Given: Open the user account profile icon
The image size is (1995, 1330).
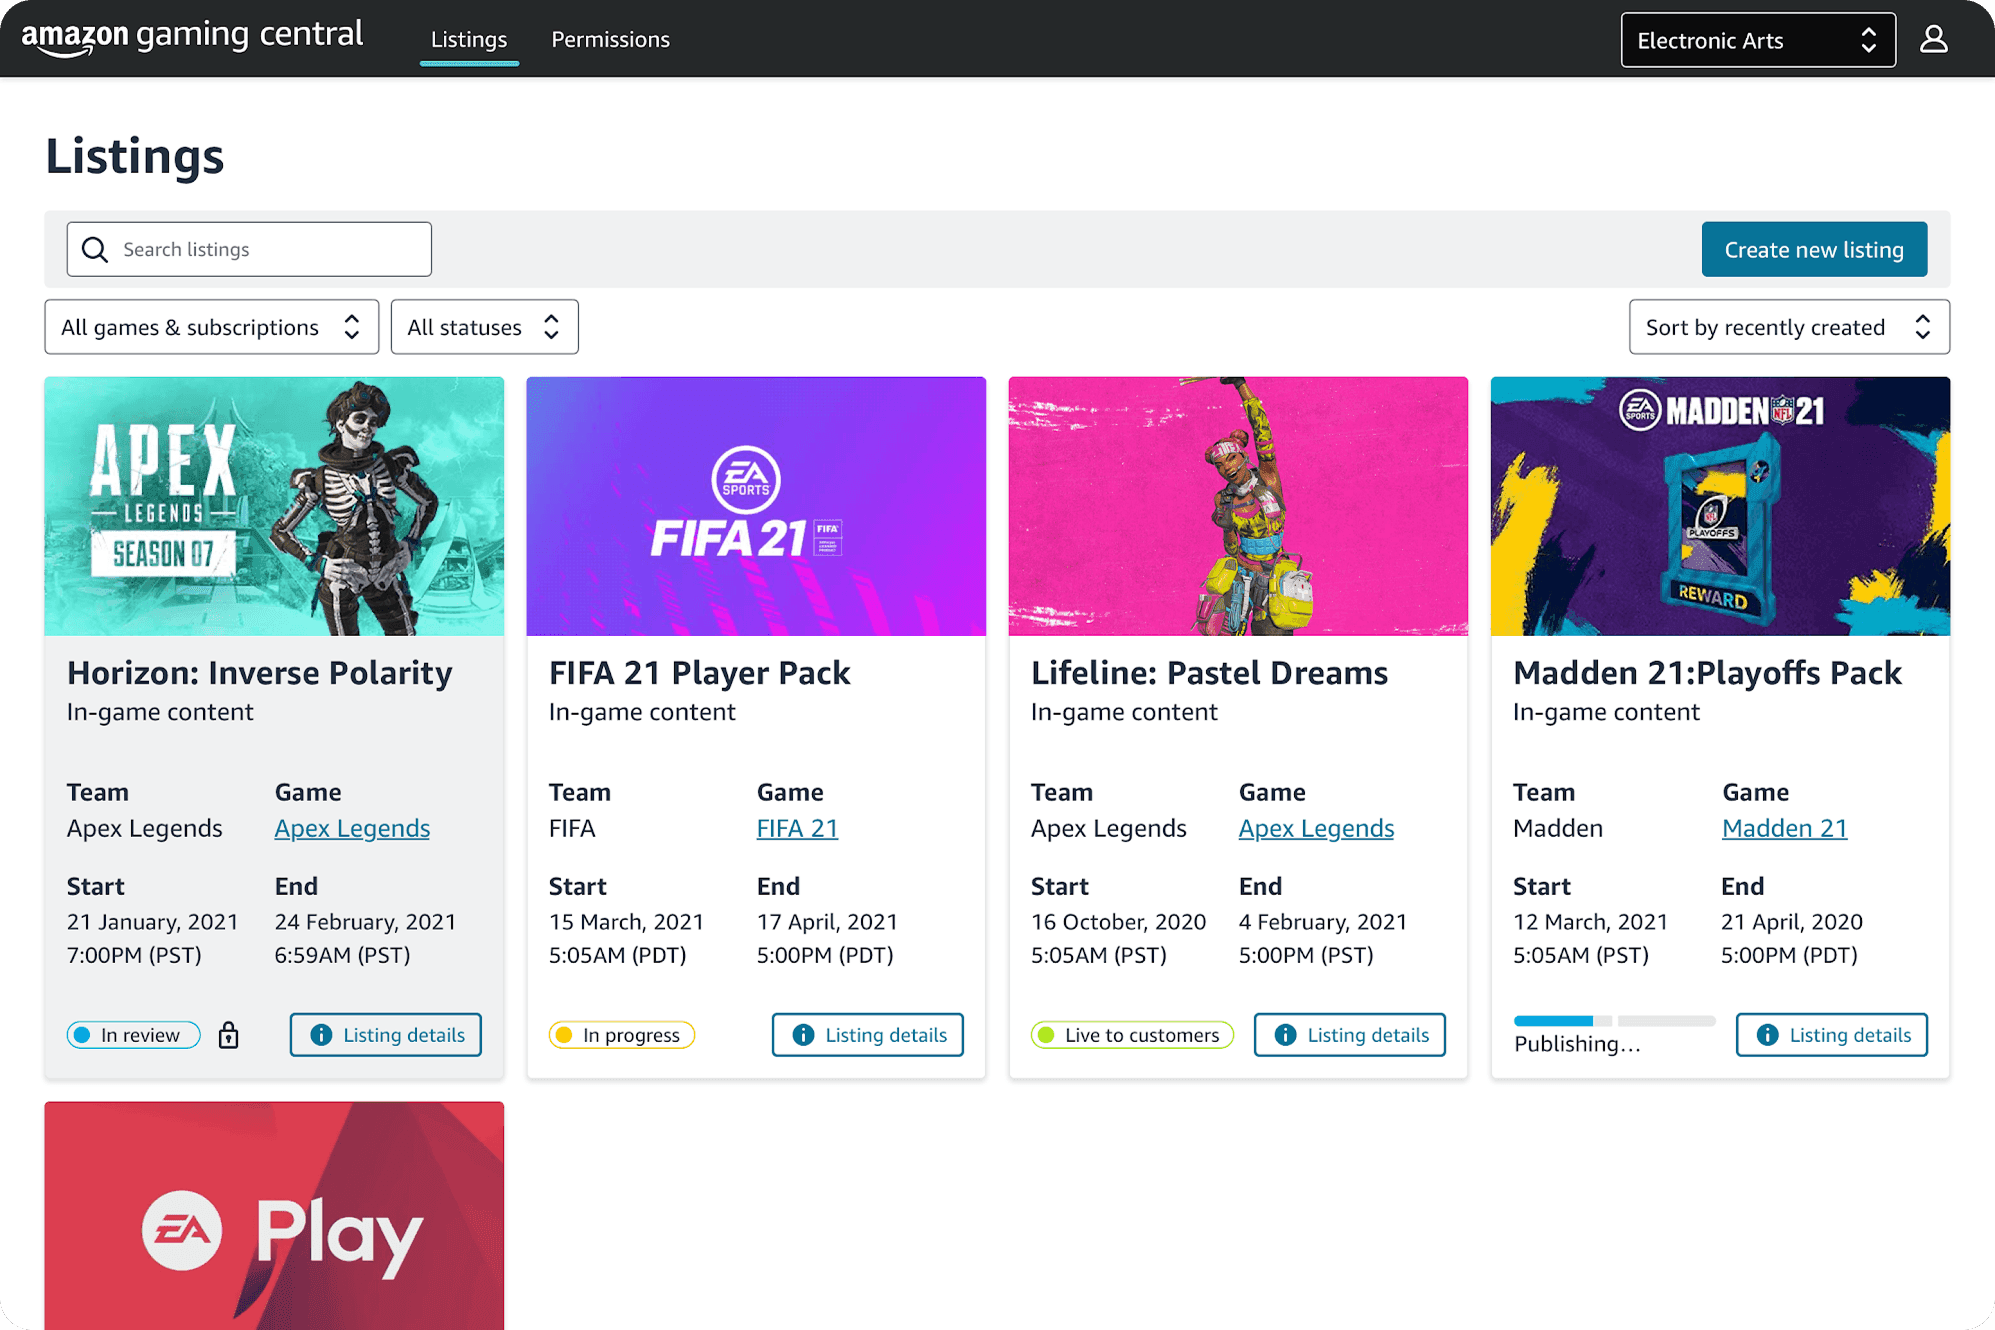Looking at the screenshot, I should [1934, 39].
